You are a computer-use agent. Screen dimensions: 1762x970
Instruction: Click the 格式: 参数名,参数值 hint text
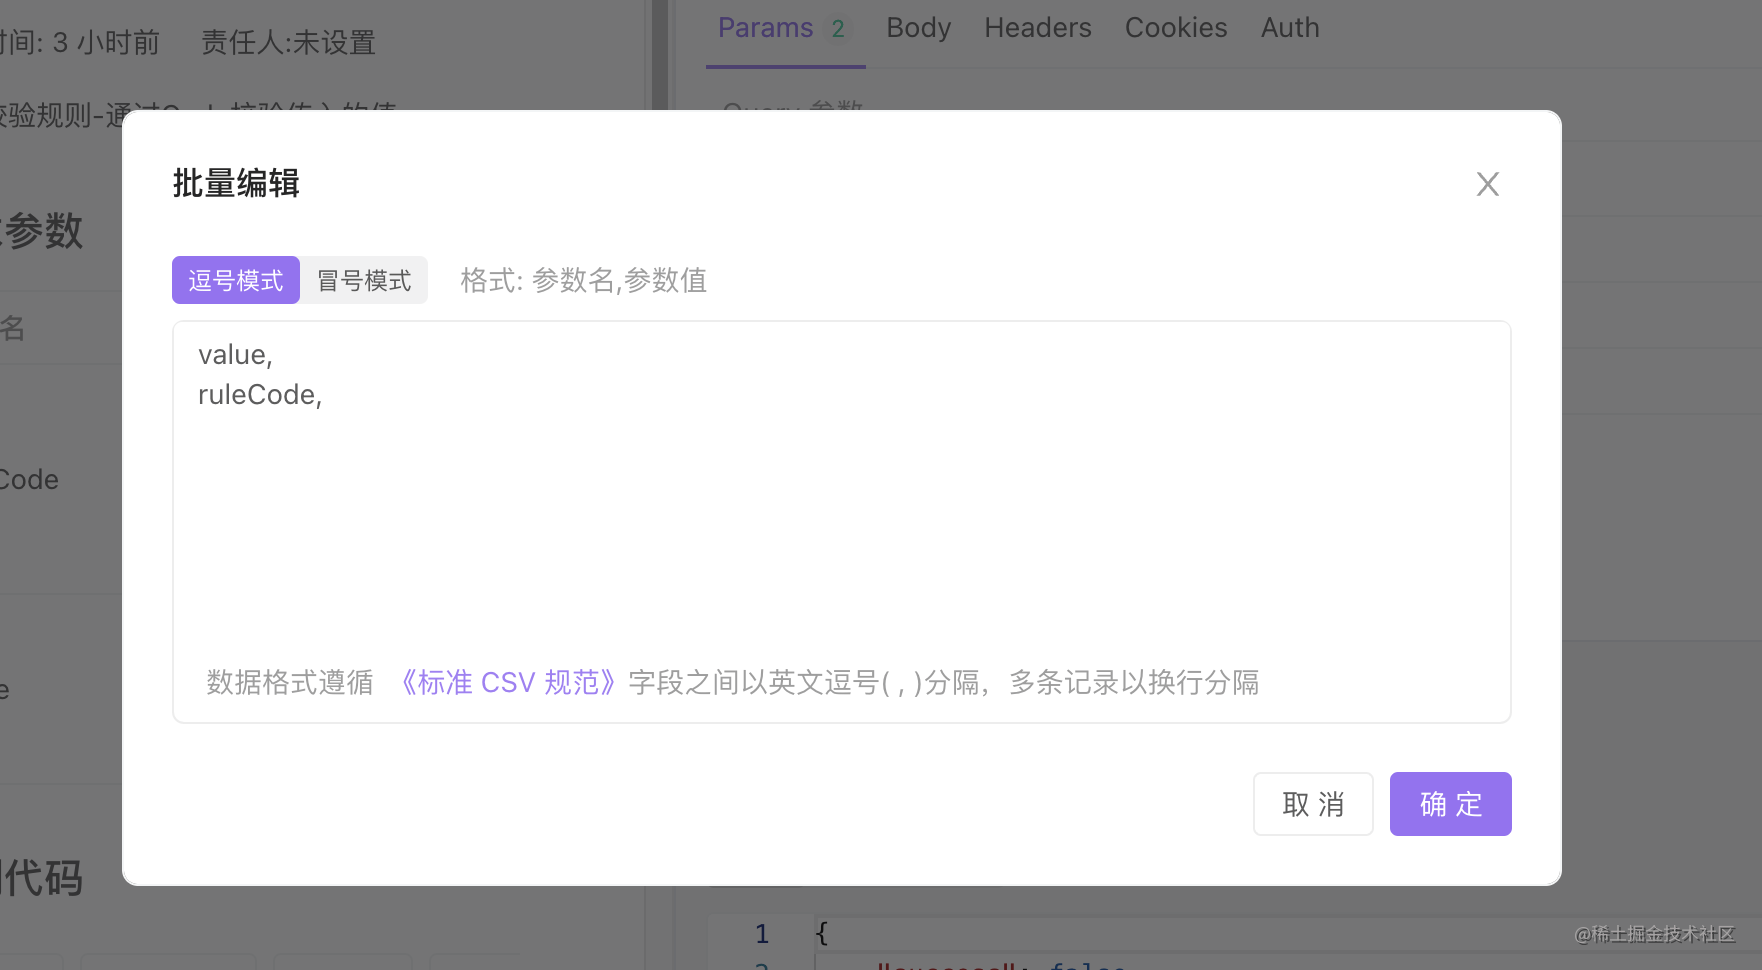point(583,281)
